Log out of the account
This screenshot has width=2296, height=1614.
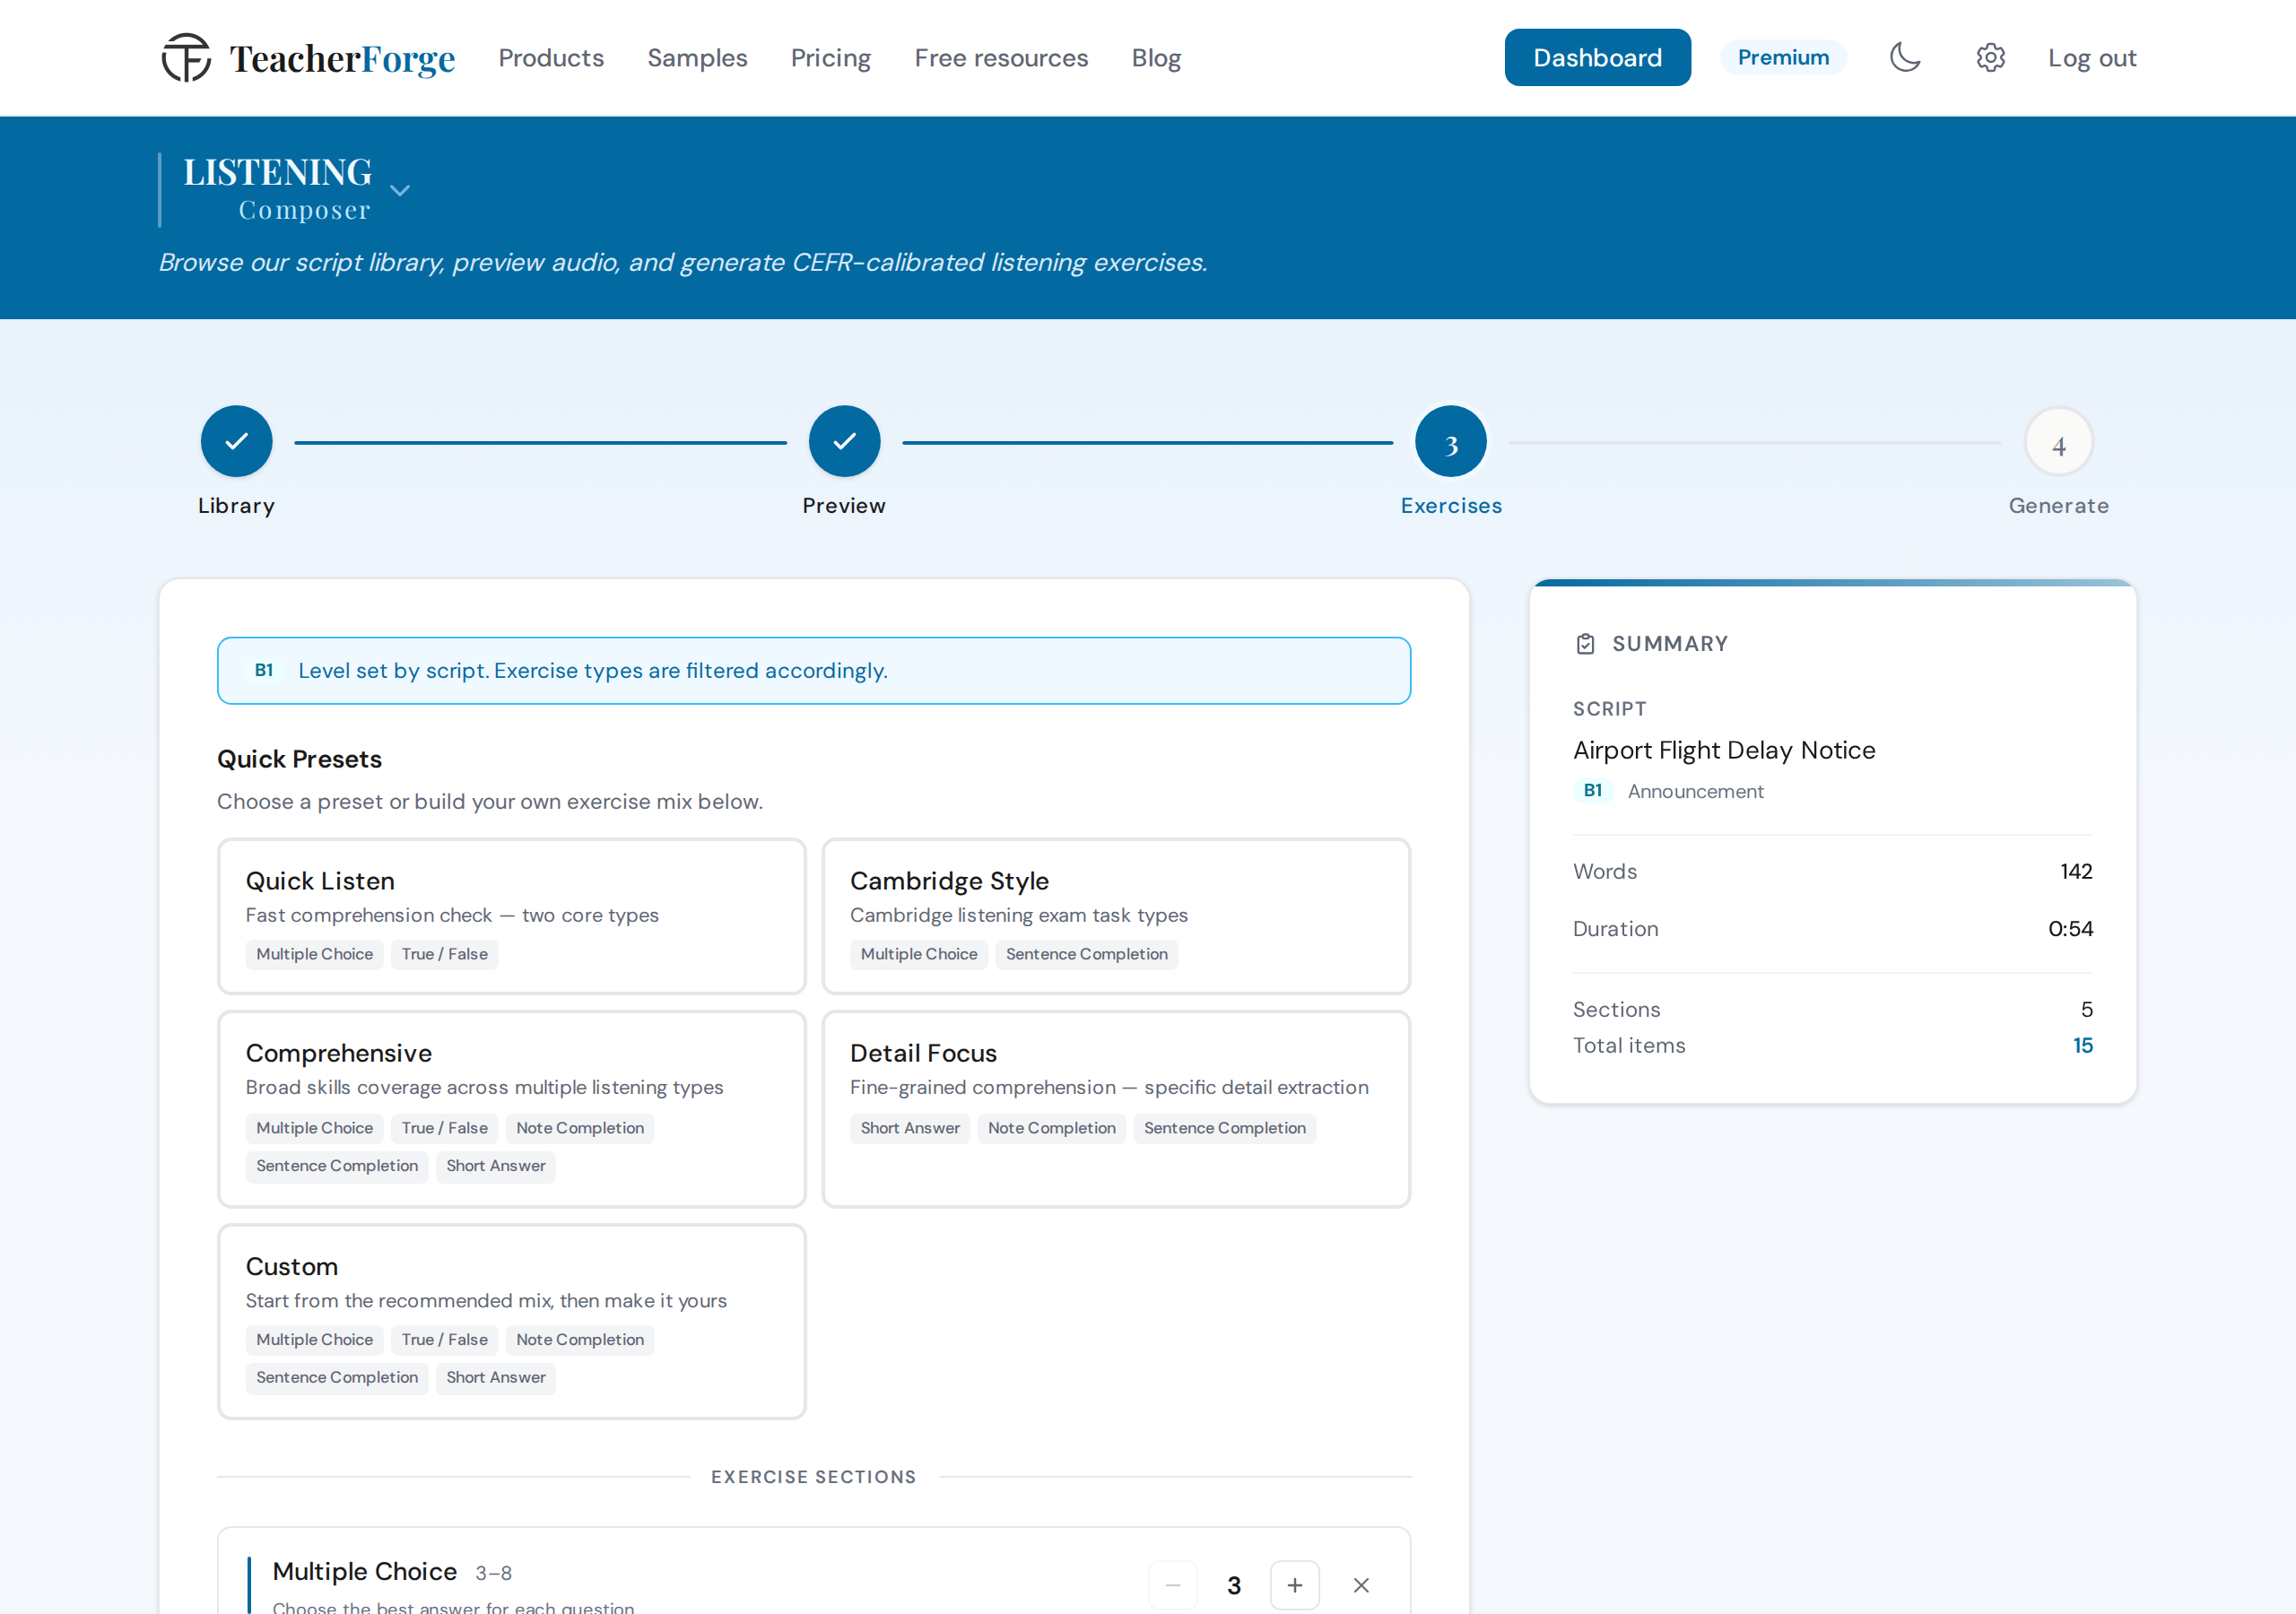(x=2092, y=58)
